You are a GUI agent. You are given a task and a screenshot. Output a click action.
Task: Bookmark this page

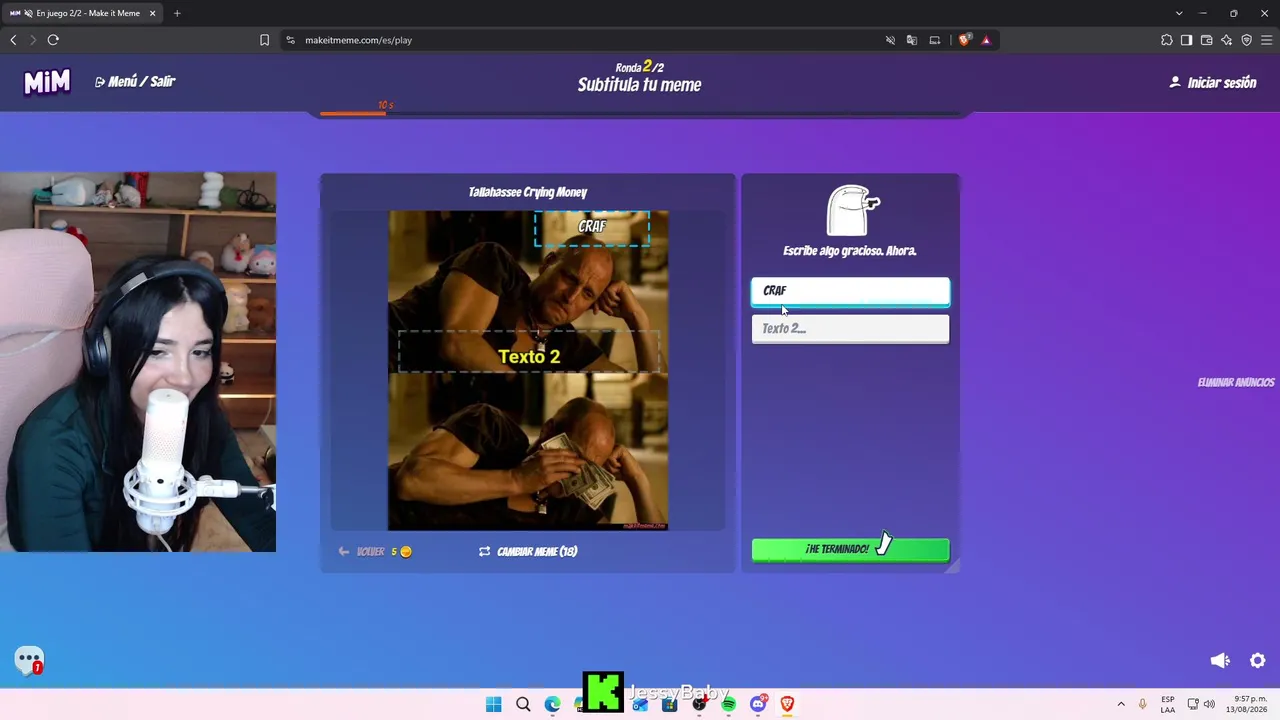264,40
